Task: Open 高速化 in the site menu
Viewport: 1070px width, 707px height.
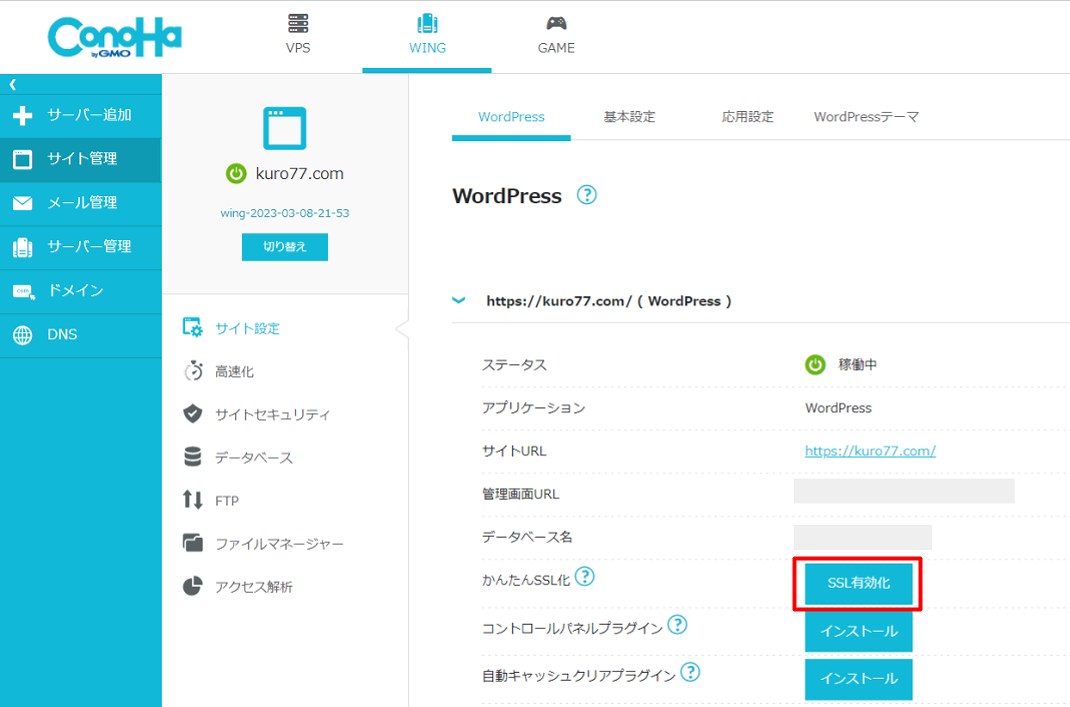Action: pos(234,371)
